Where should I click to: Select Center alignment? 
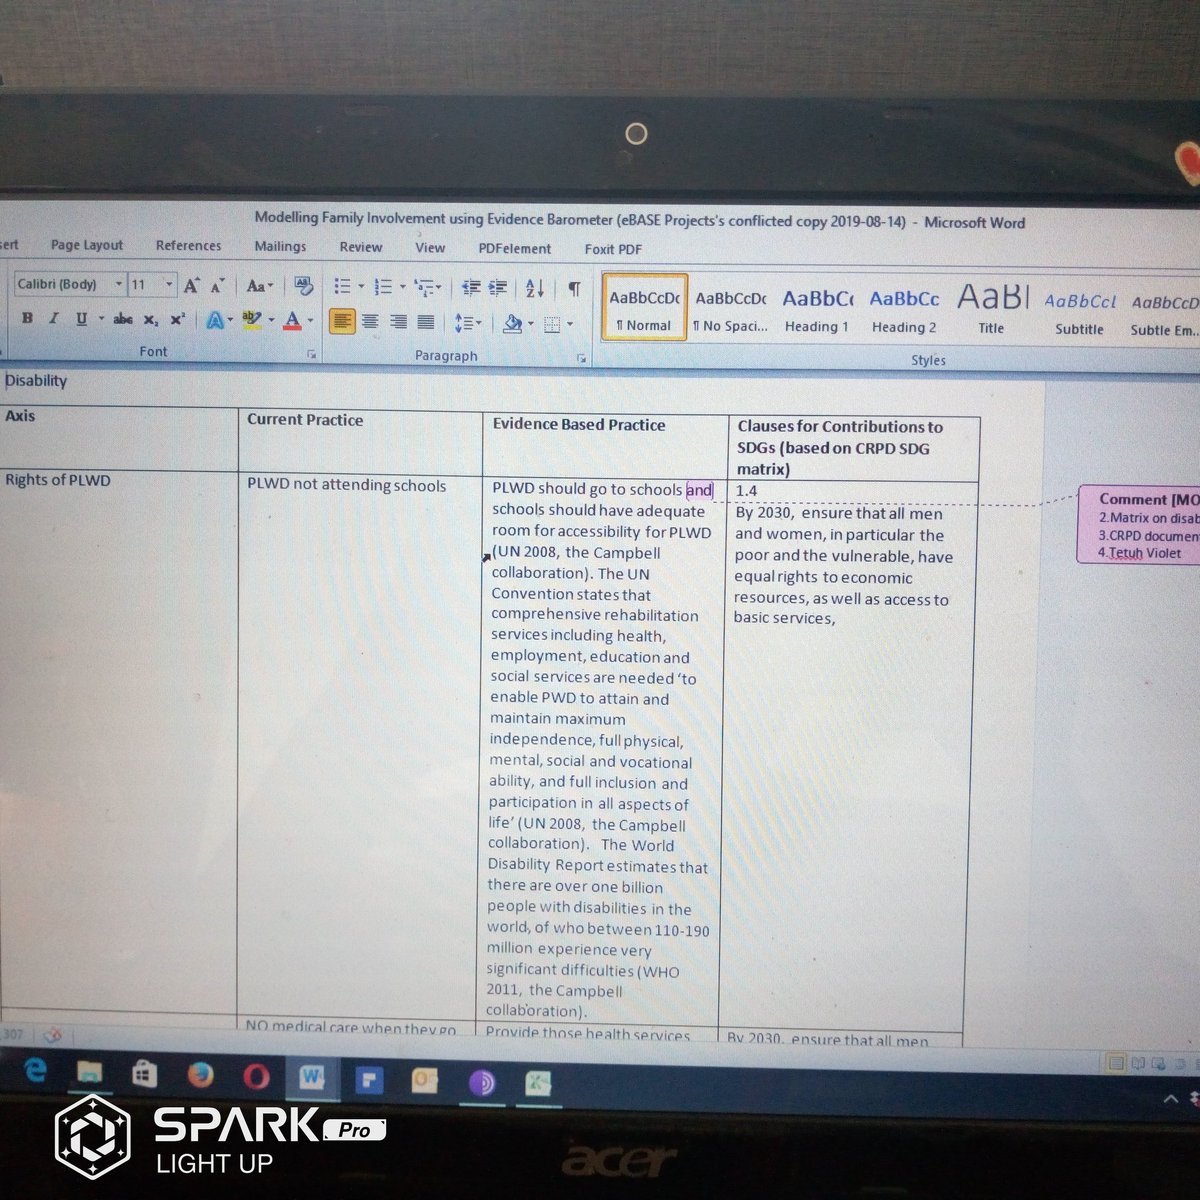pyautogui.click(x=370, y=322)
